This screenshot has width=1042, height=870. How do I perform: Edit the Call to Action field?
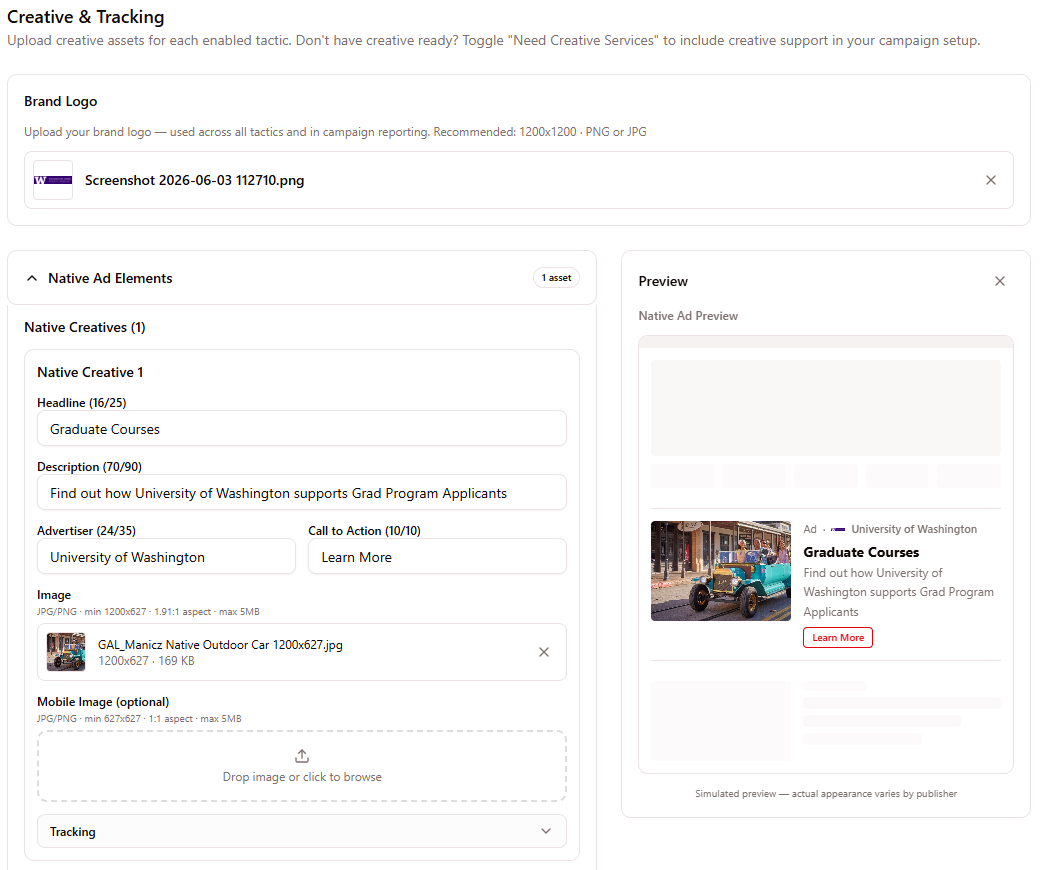(x=437, y=556)
